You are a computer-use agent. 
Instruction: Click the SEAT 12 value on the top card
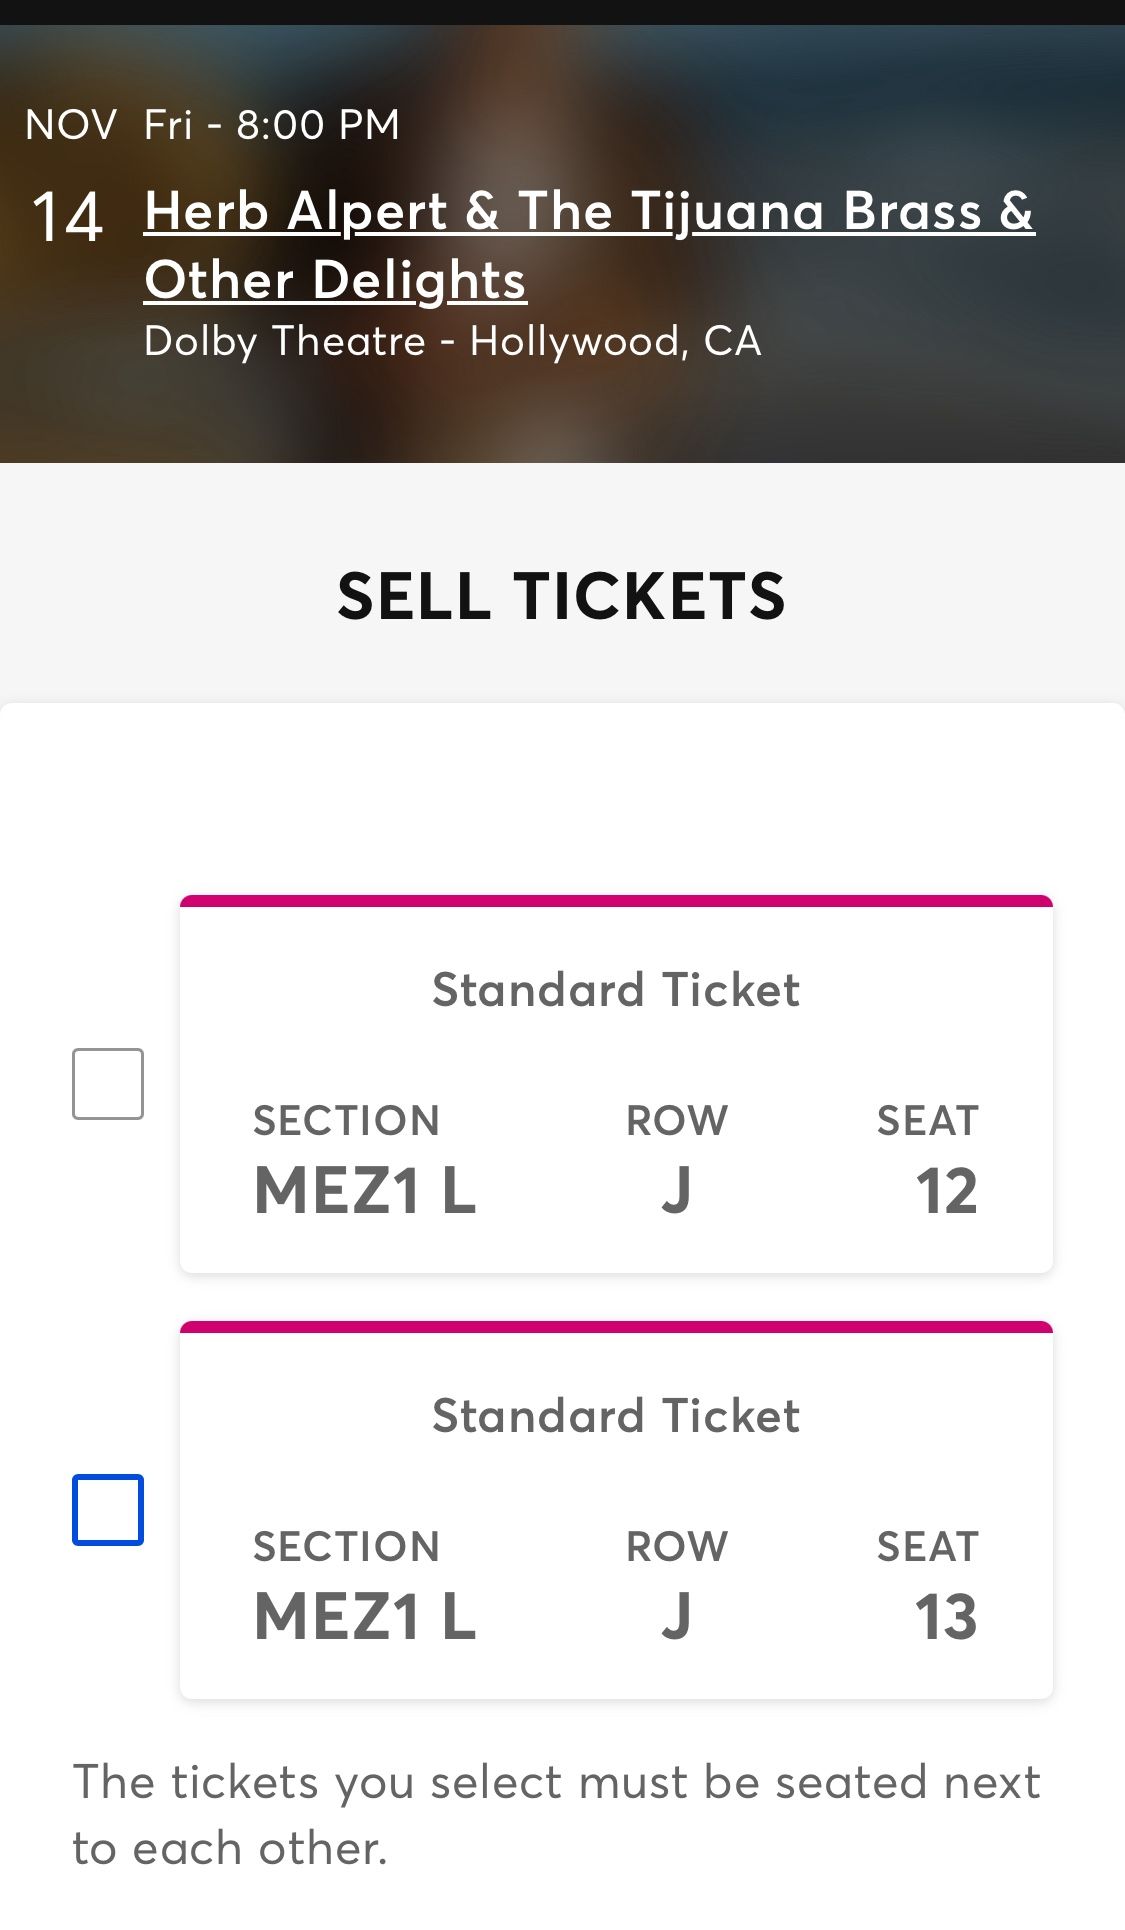[947, 1189]
